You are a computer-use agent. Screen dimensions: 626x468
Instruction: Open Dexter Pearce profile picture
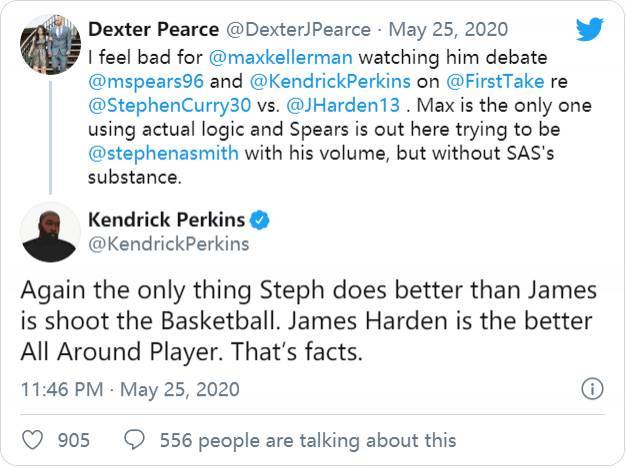(51, 45)
